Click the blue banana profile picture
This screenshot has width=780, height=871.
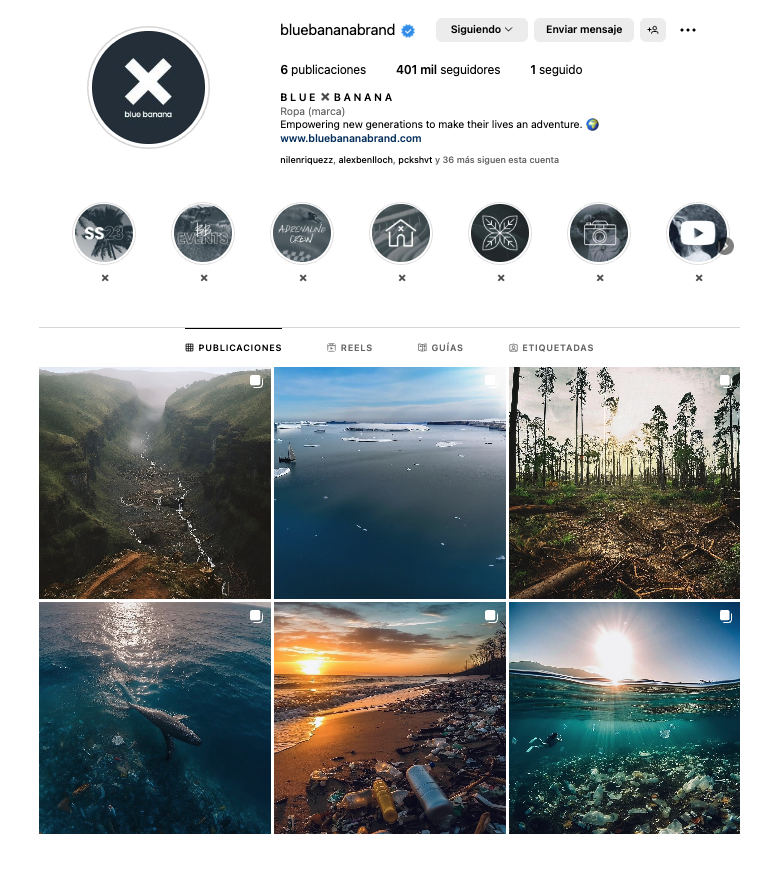pos(148,88)
